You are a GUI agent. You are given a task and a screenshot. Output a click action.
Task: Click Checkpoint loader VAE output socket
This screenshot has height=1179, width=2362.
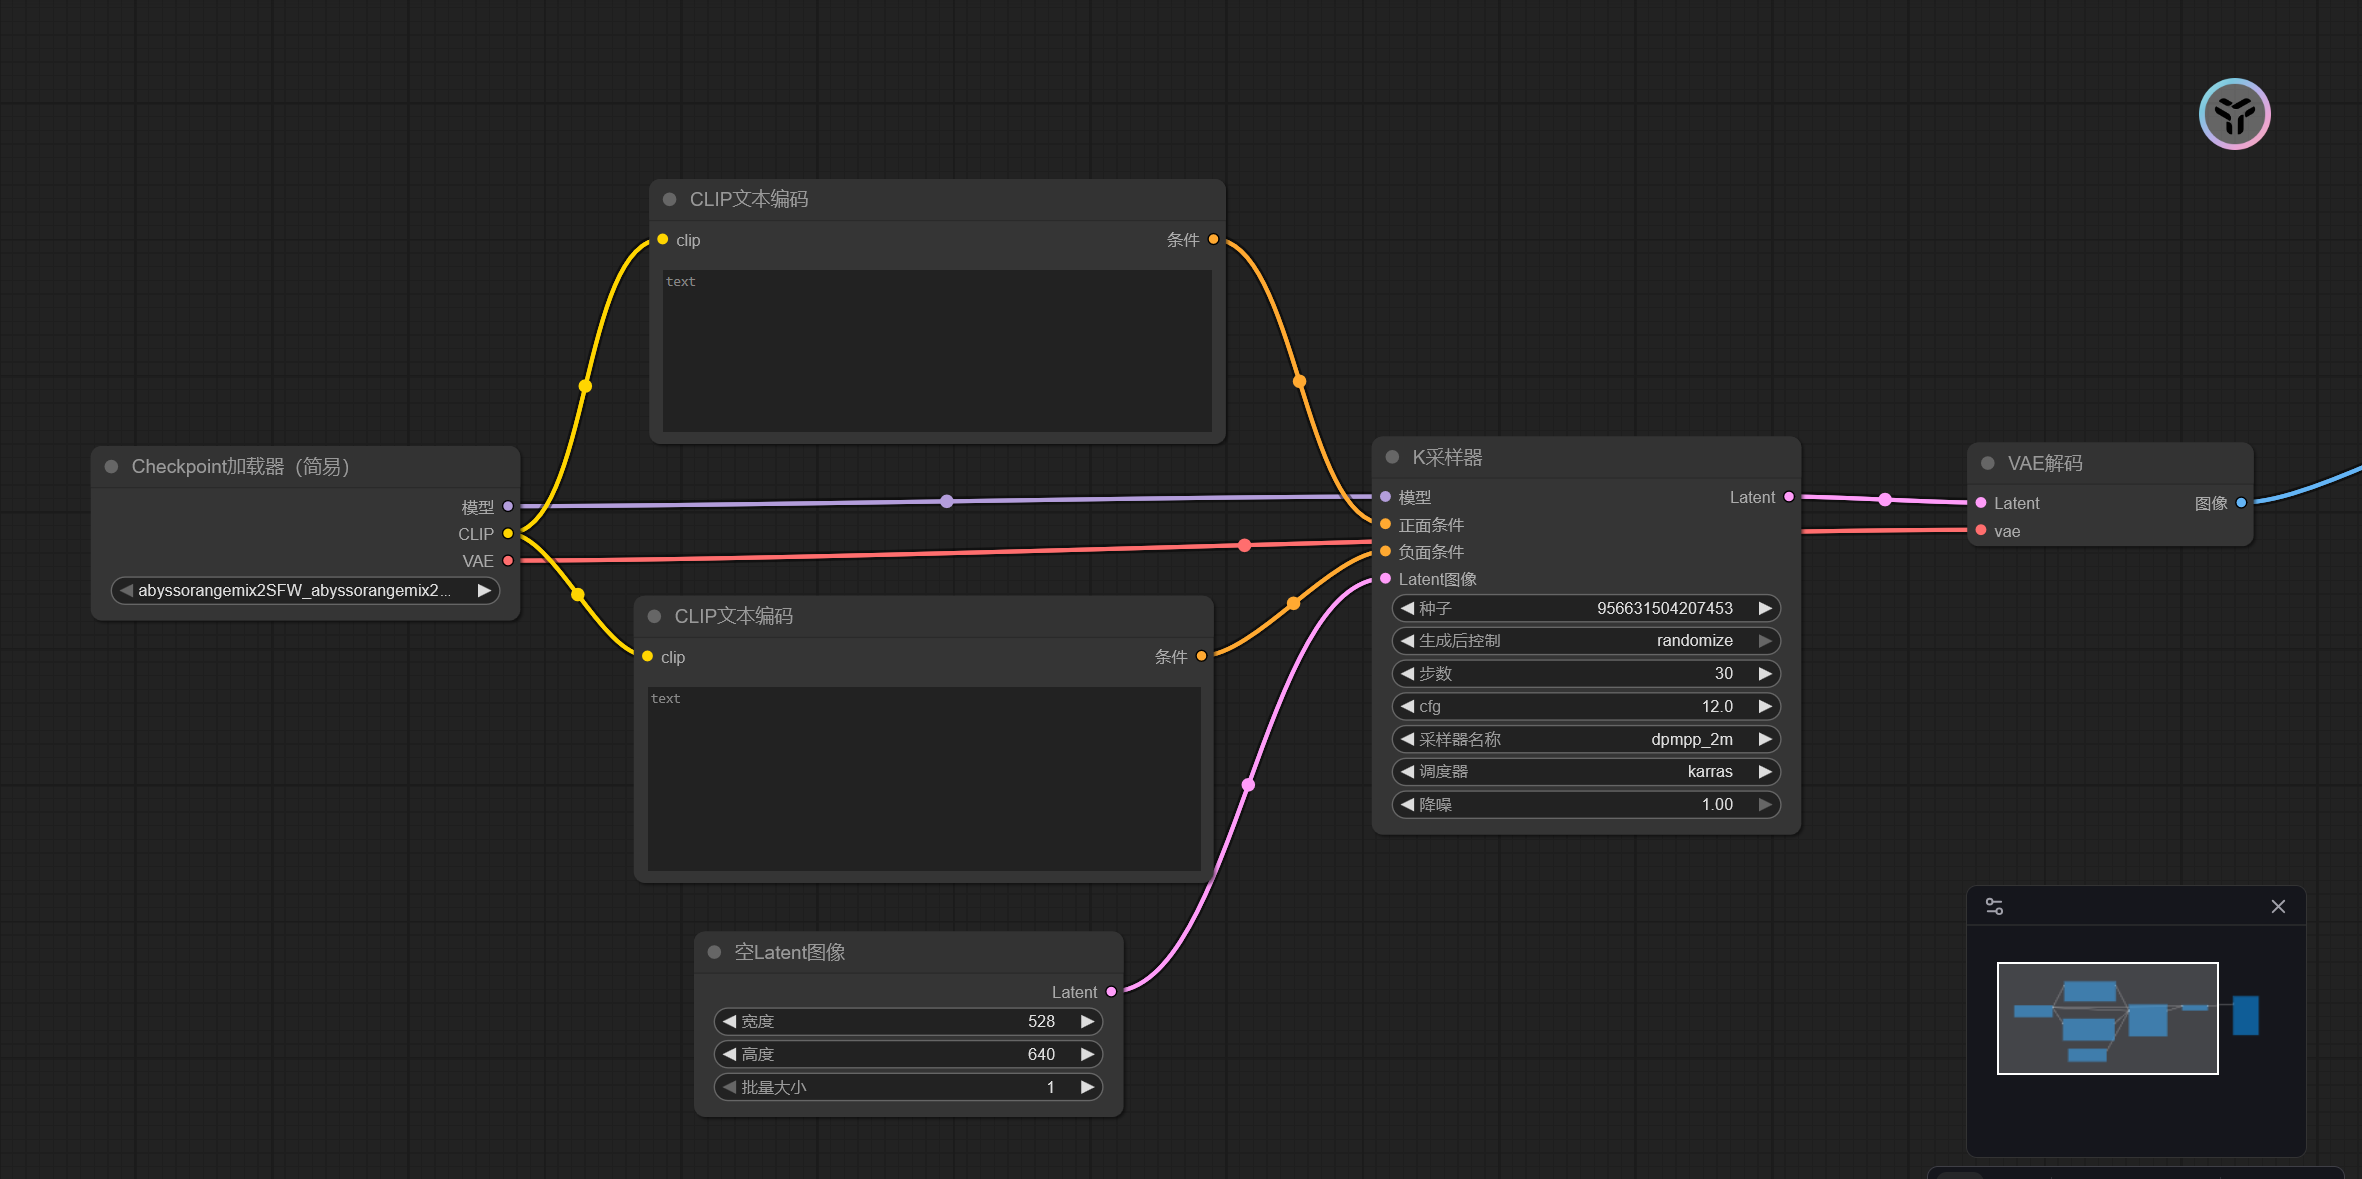pos(508,561)
